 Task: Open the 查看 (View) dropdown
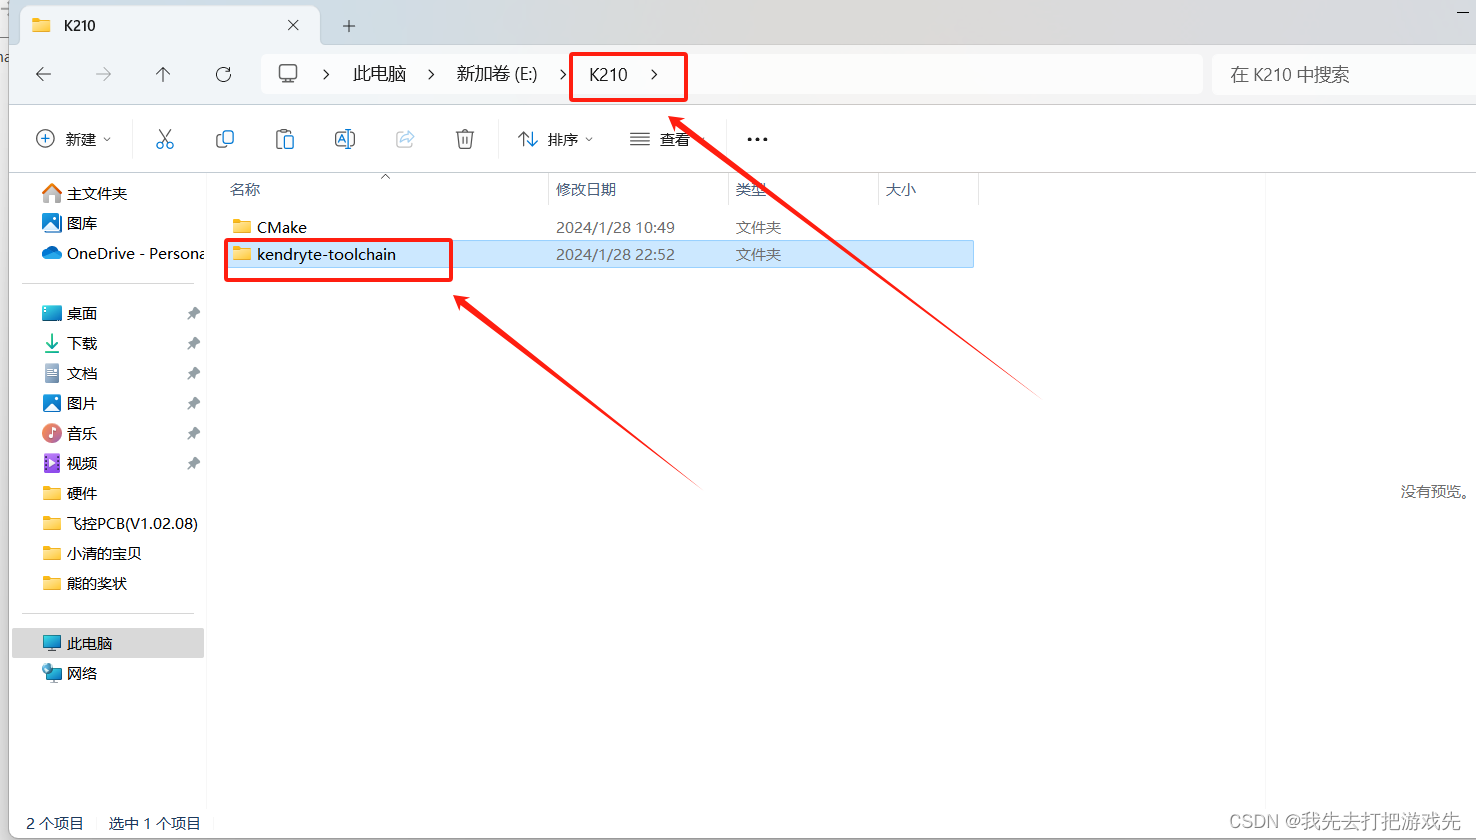point(668,139)
